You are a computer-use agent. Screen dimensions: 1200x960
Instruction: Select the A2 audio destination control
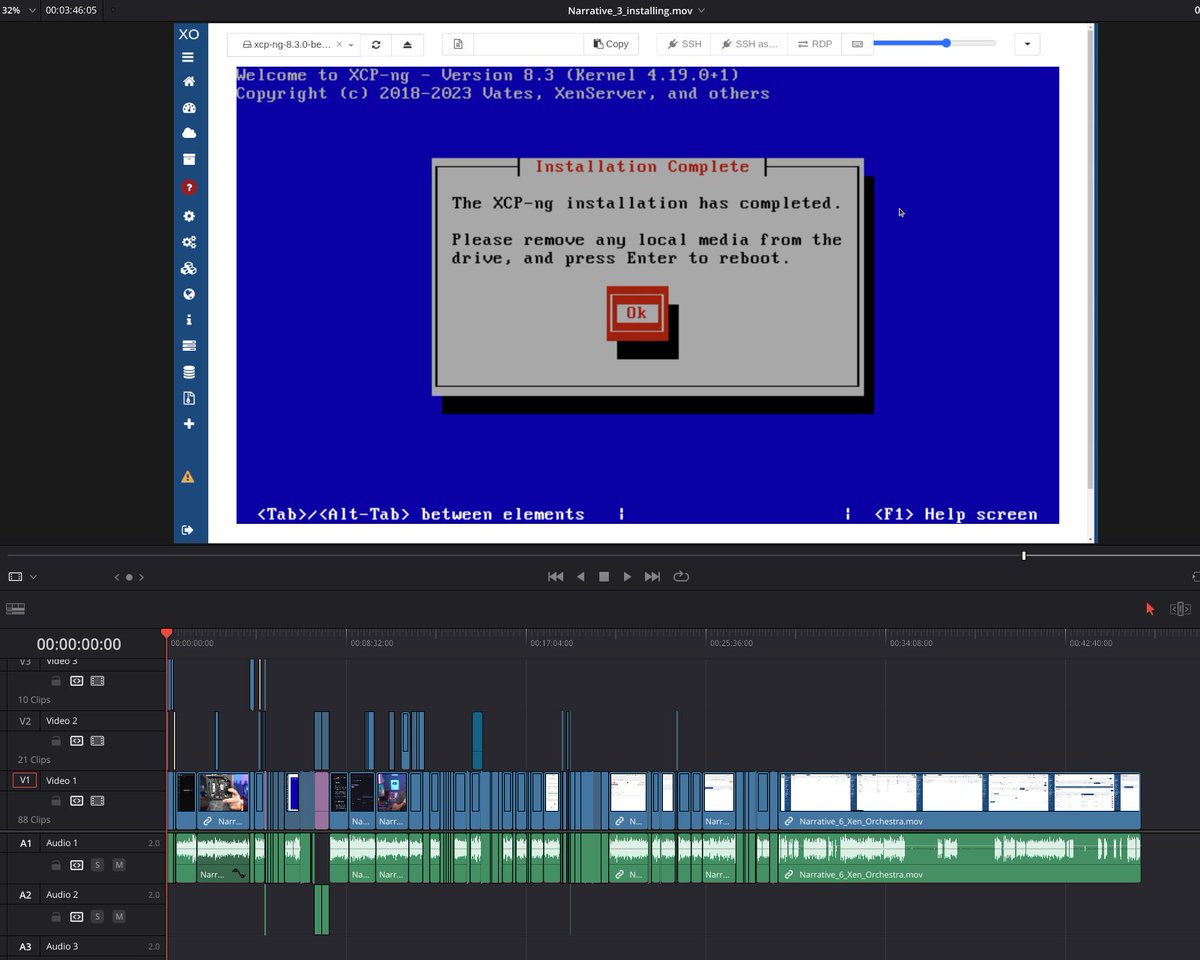coord(25,895)
